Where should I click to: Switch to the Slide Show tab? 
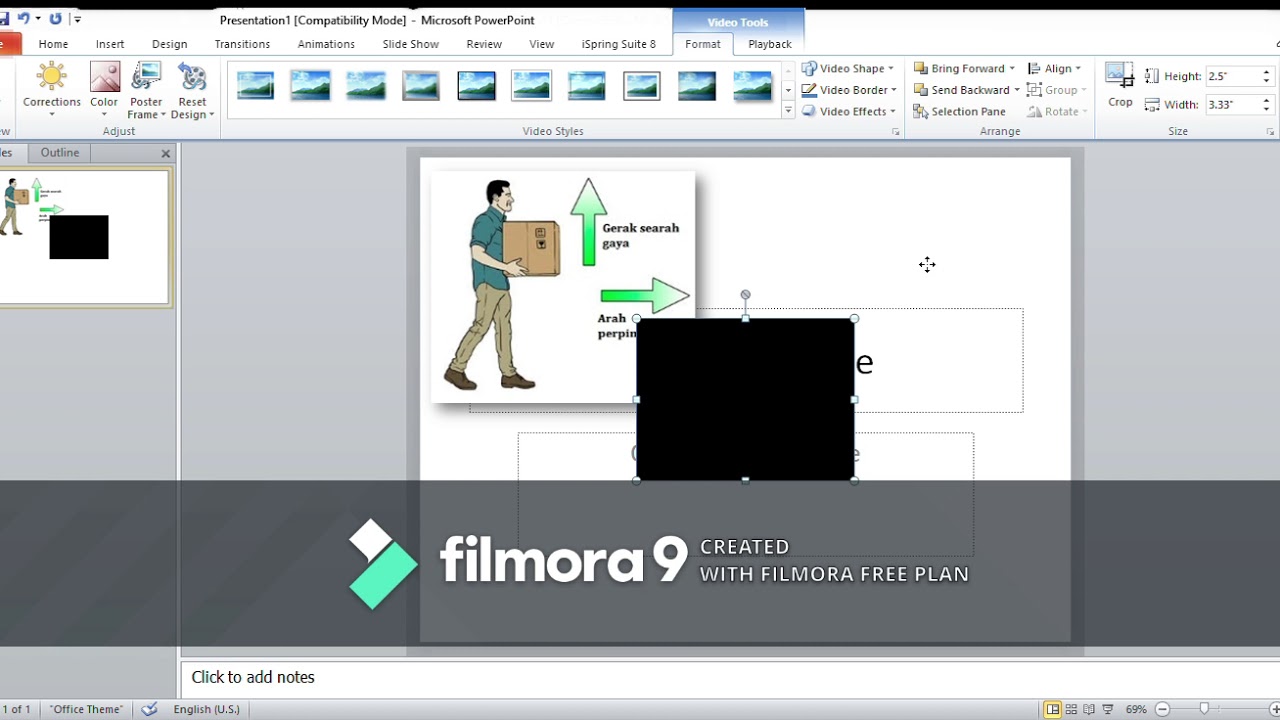(410, 44)
